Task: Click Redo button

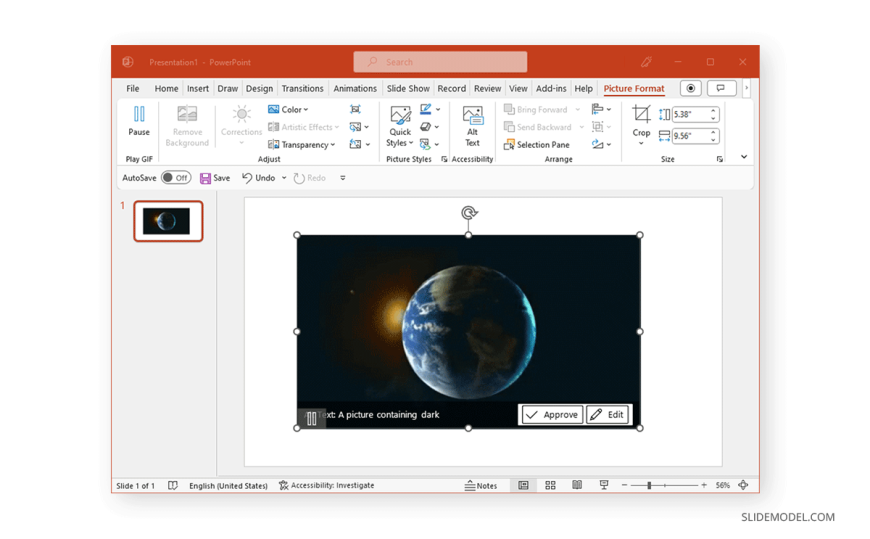Action: pos(310,178)
